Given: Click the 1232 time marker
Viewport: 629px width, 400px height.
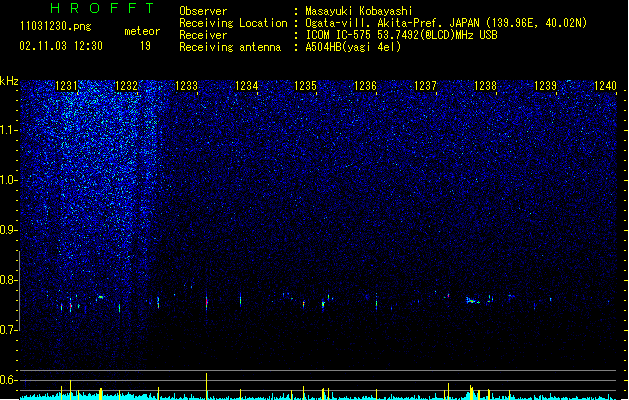Looking at the screenshot, I should click(126, 86).
